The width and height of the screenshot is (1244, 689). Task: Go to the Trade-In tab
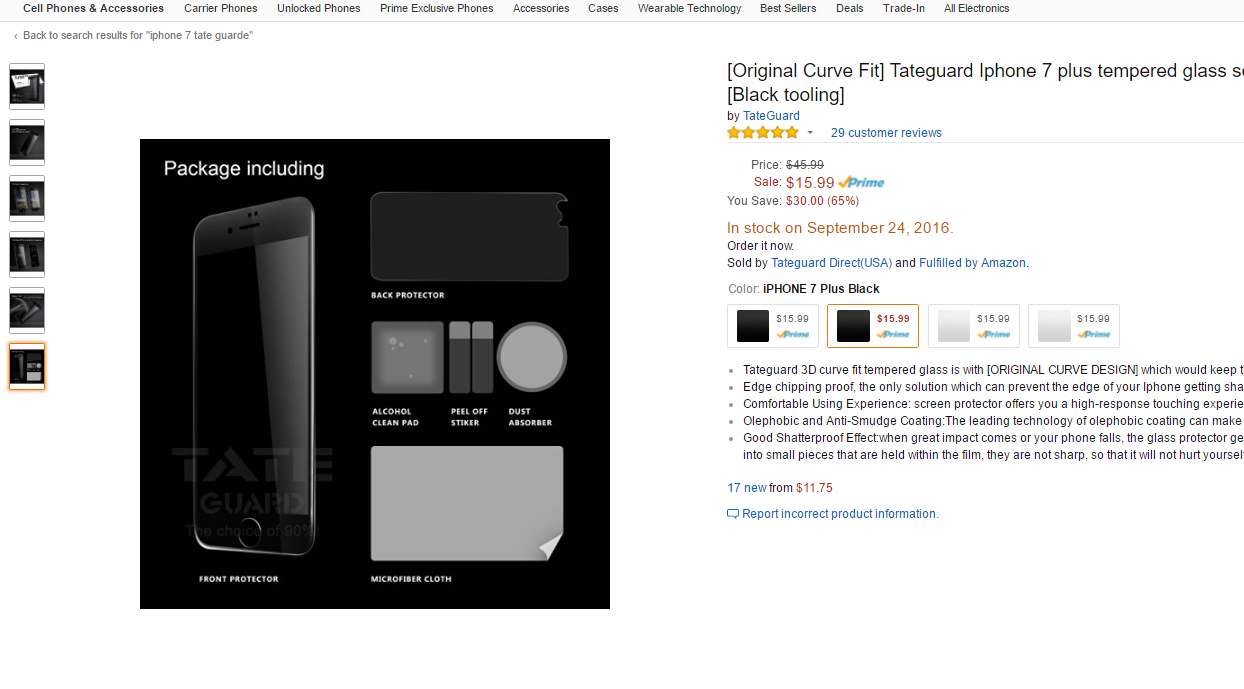tap(904, 8)
